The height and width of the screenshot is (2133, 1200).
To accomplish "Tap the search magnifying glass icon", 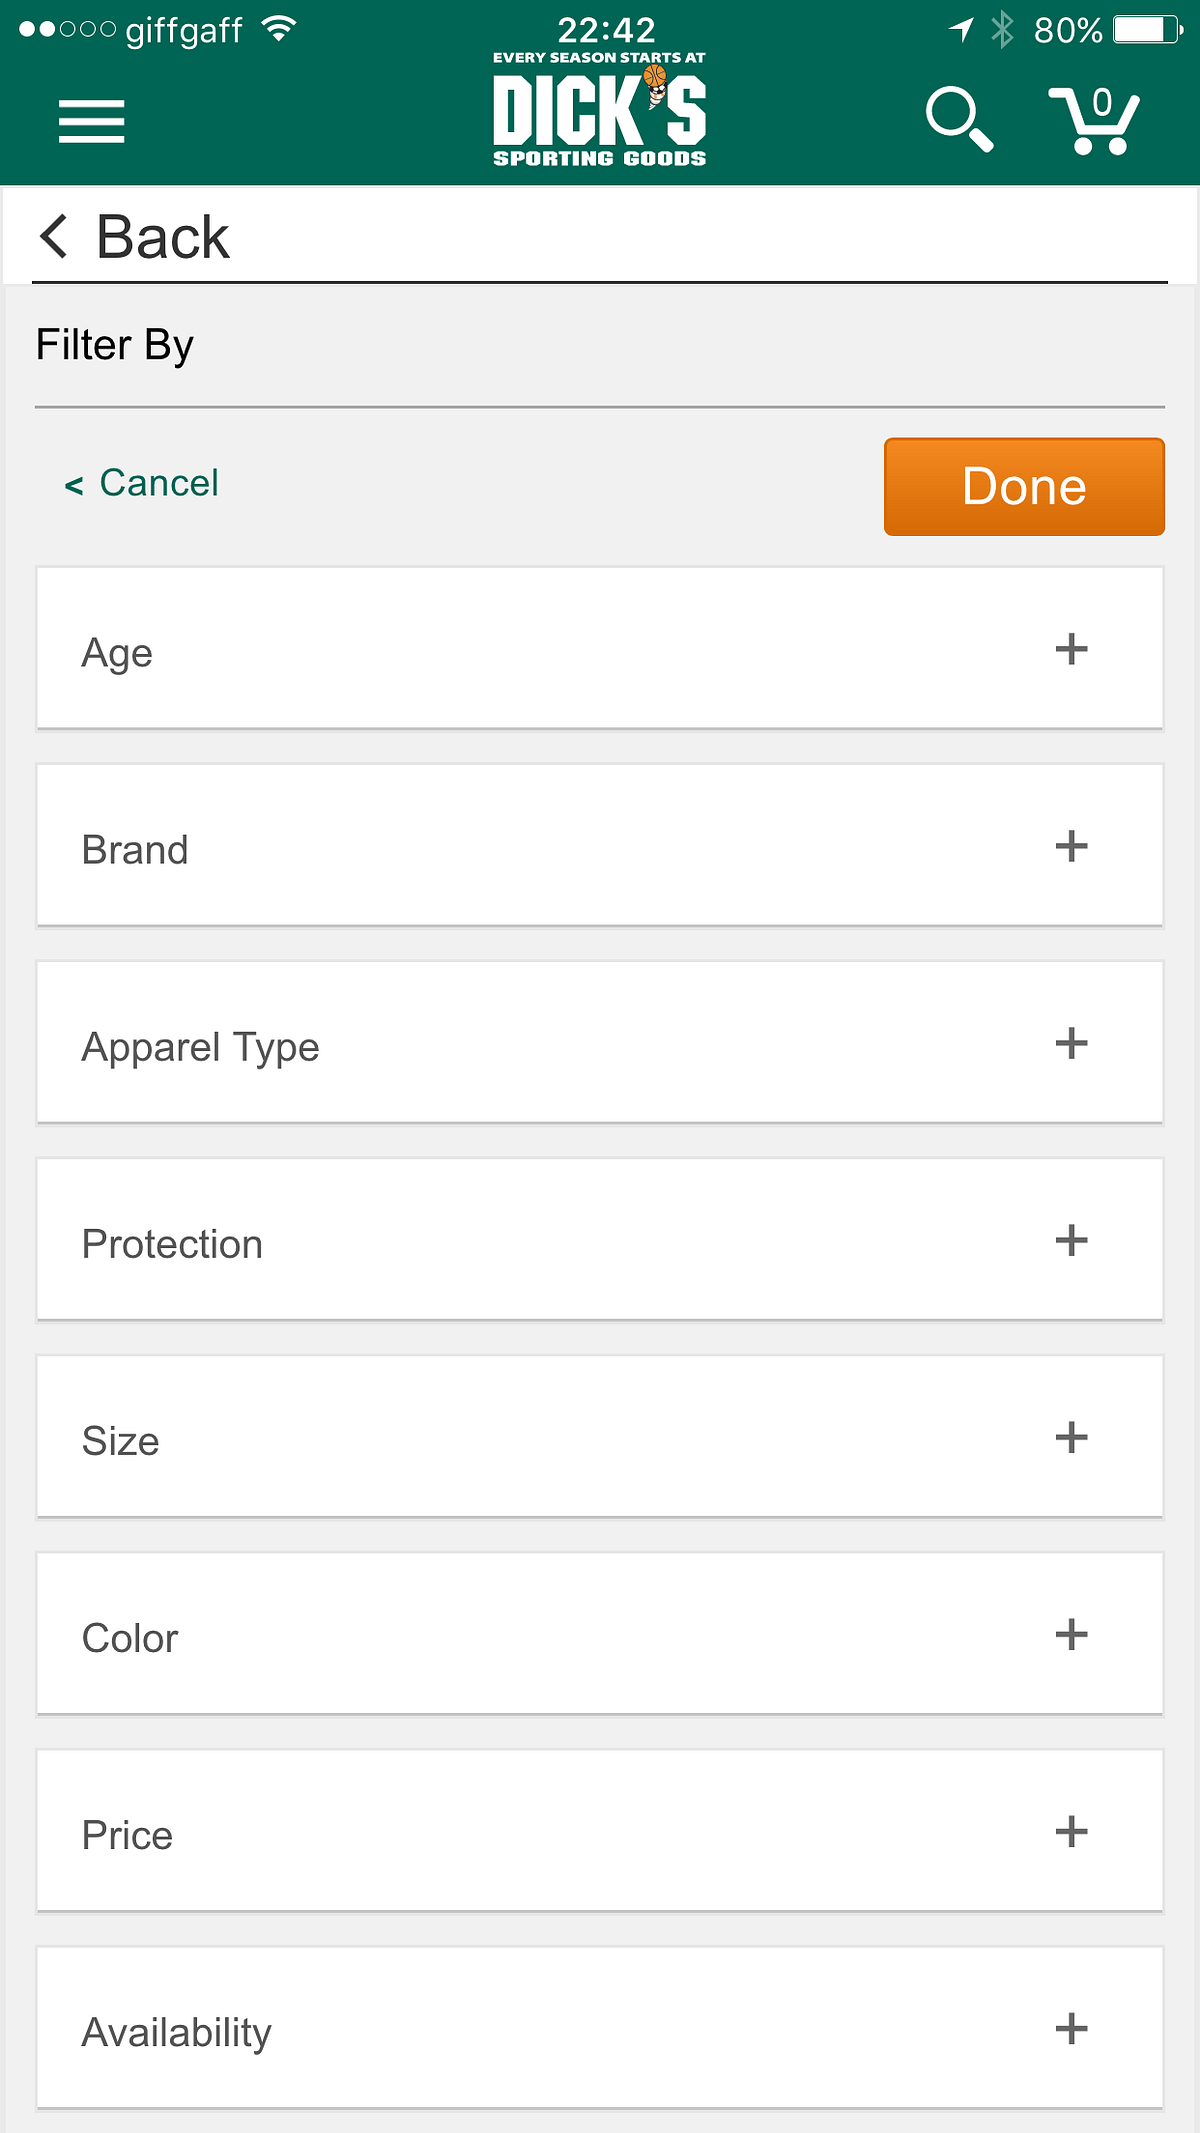I will pos(959,119).
